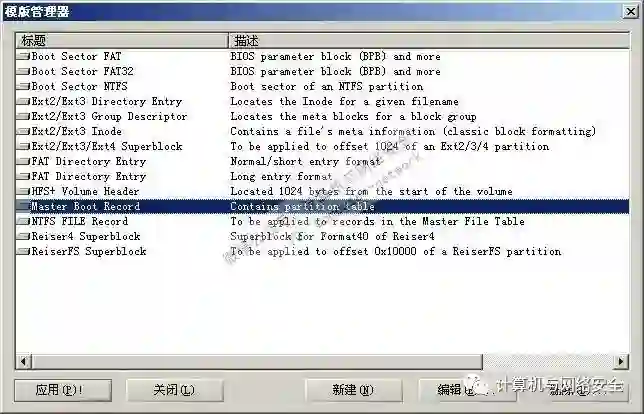Click the 关闭(L) button

tap(175, 390)
